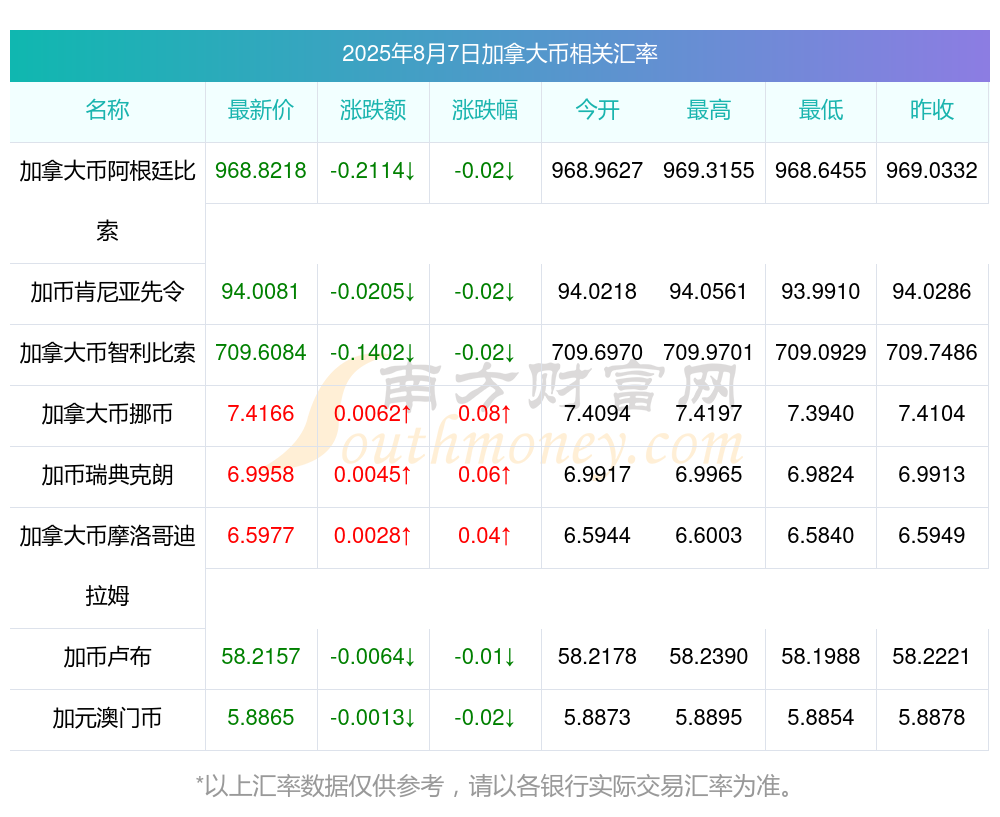This screenshot has height=817, width=1000.
Task: Click previous close 94.0286
Action: 932,291
